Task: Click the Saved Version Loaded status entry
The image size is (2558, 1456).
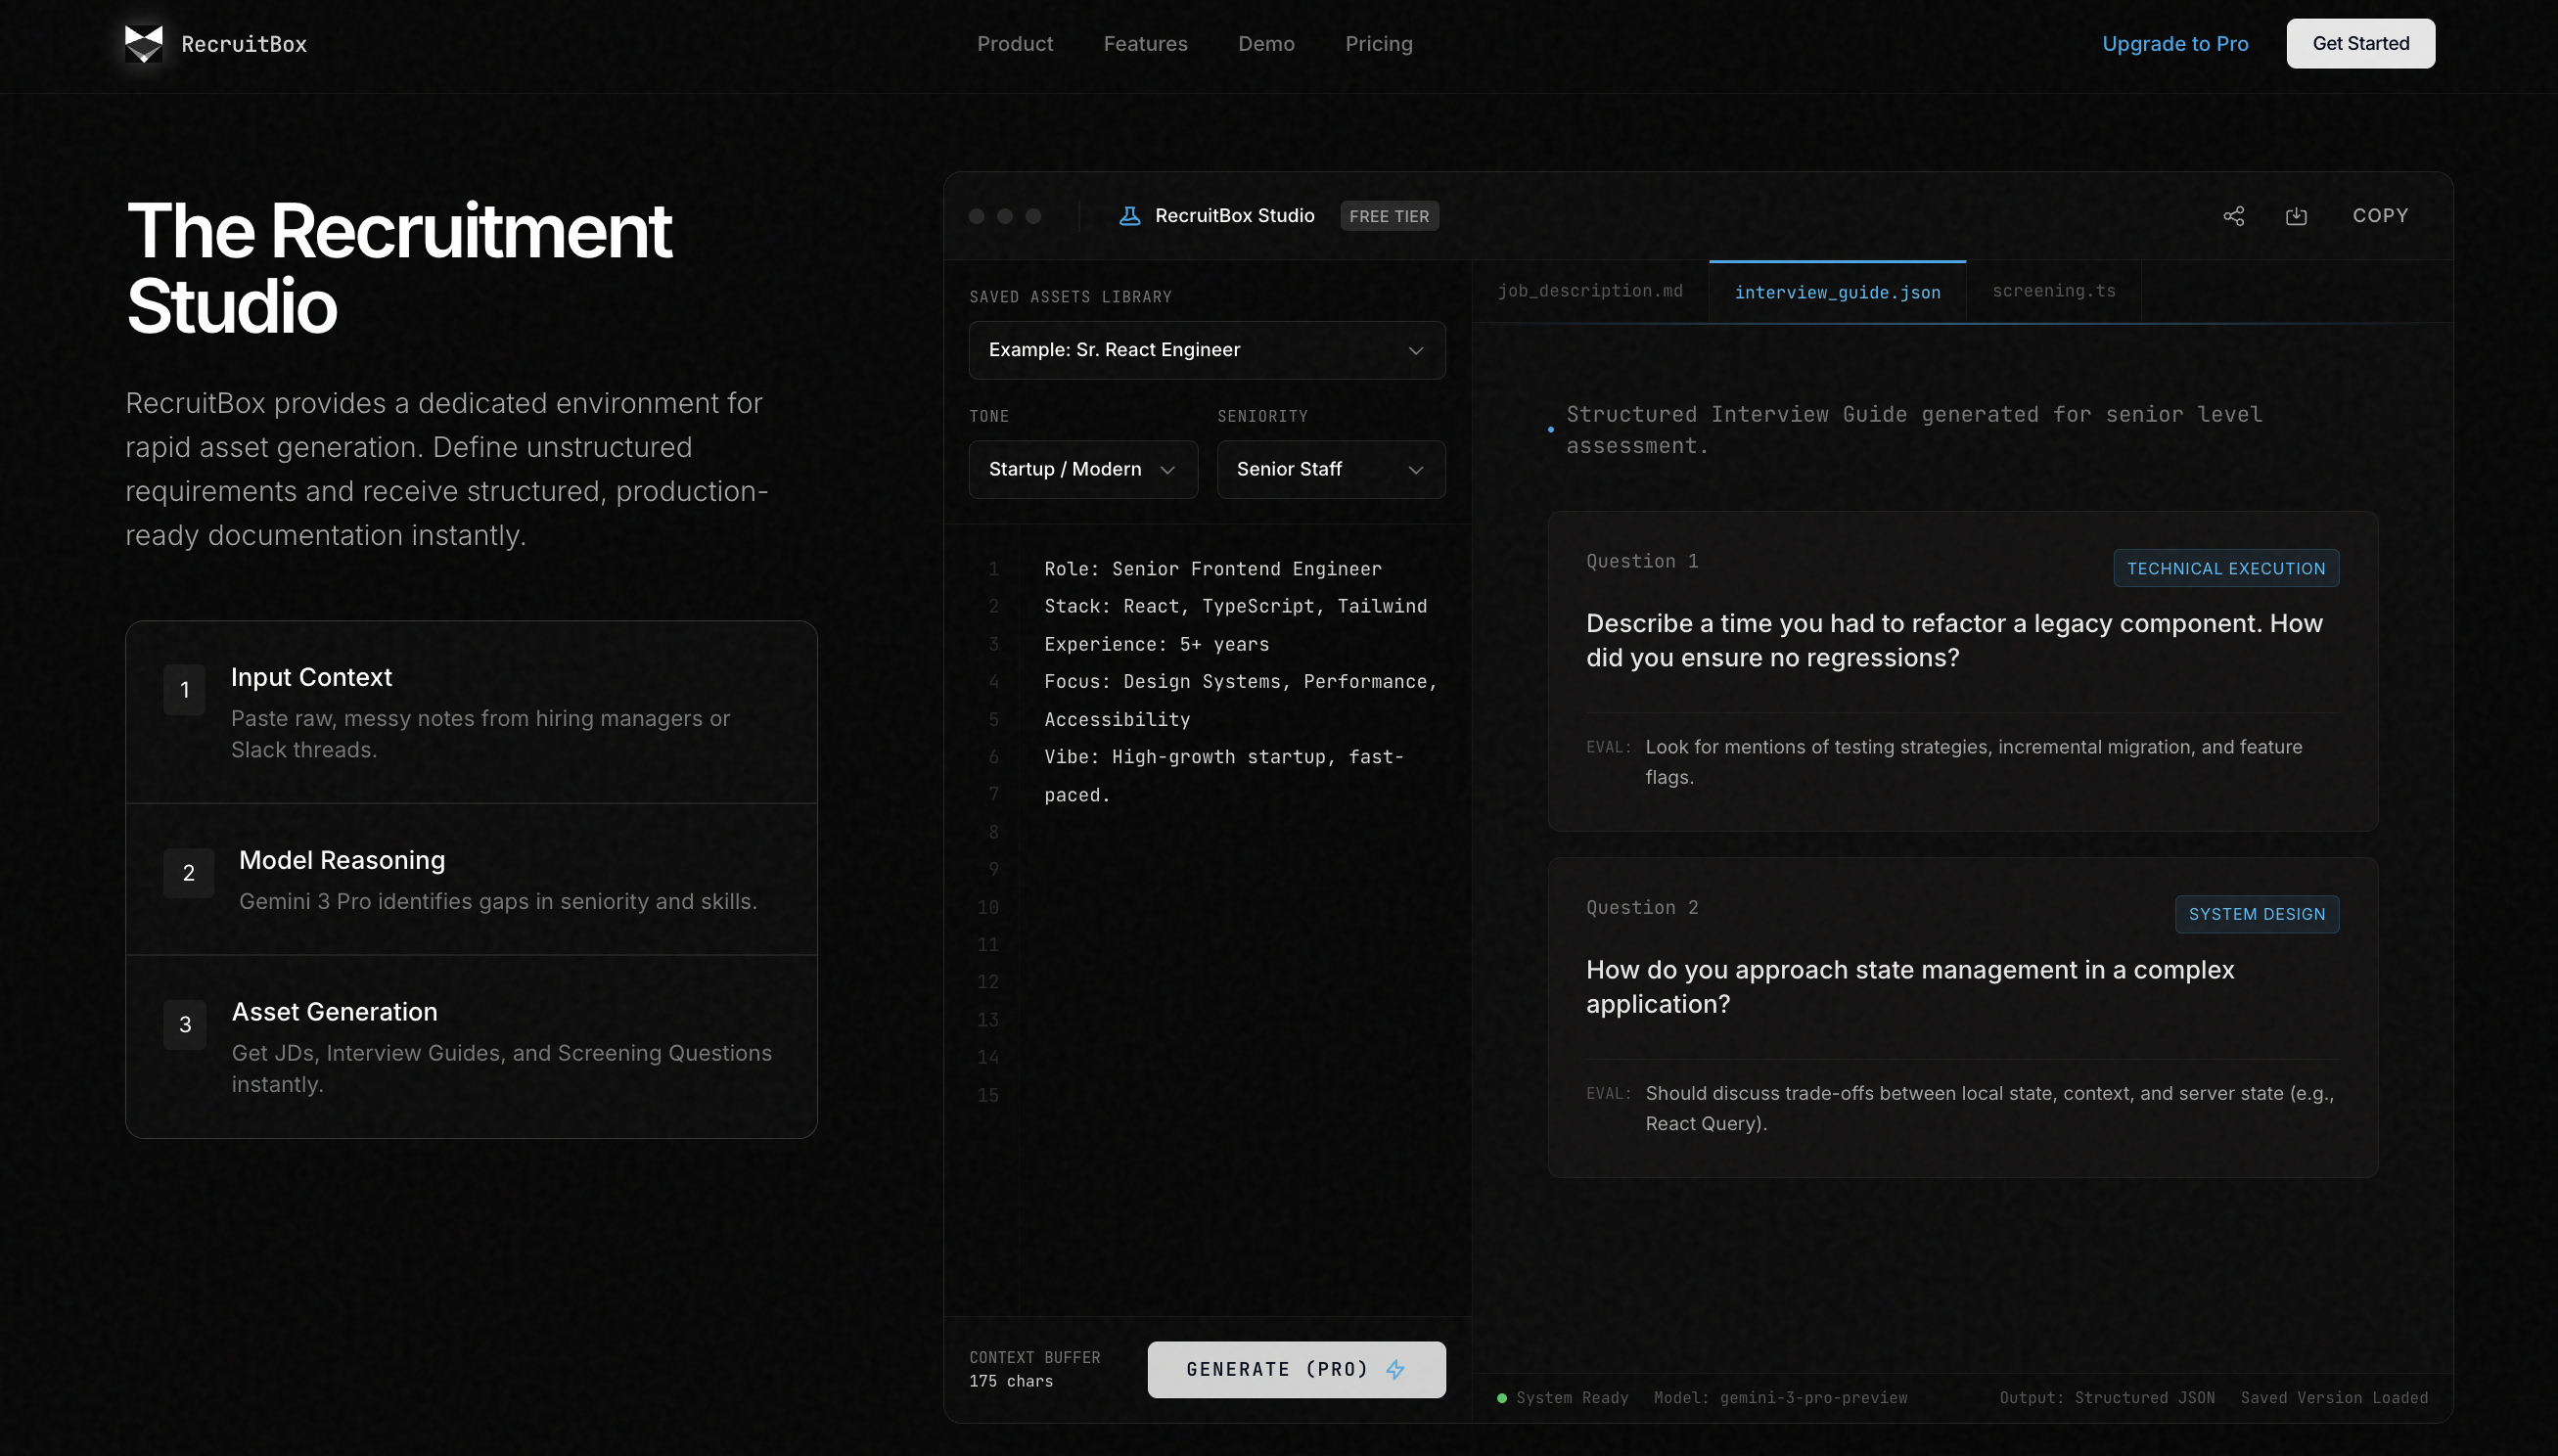Action: point(2333,1398)
